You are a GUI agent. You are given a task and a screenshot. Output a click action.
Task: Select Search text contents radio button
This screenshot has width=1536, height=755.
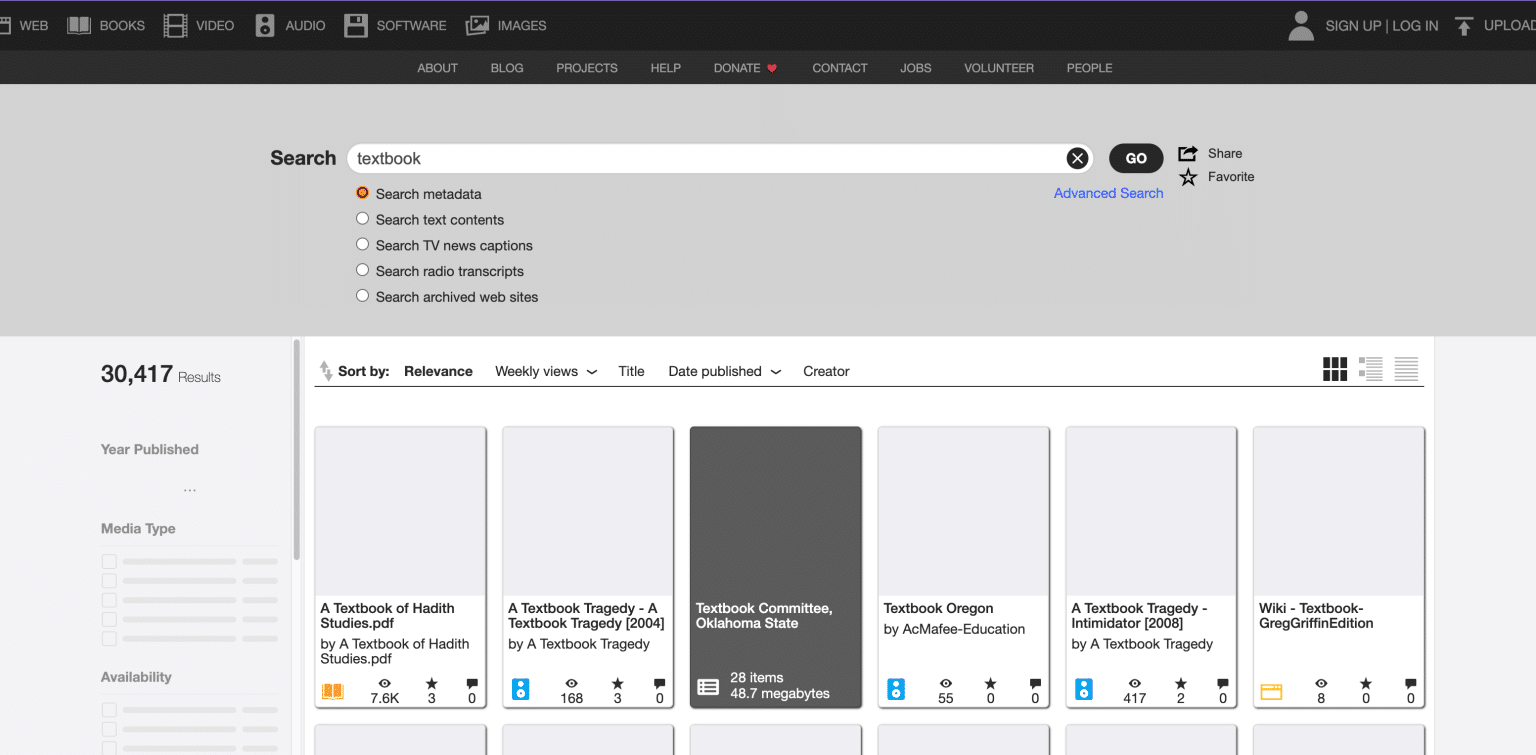363,219
